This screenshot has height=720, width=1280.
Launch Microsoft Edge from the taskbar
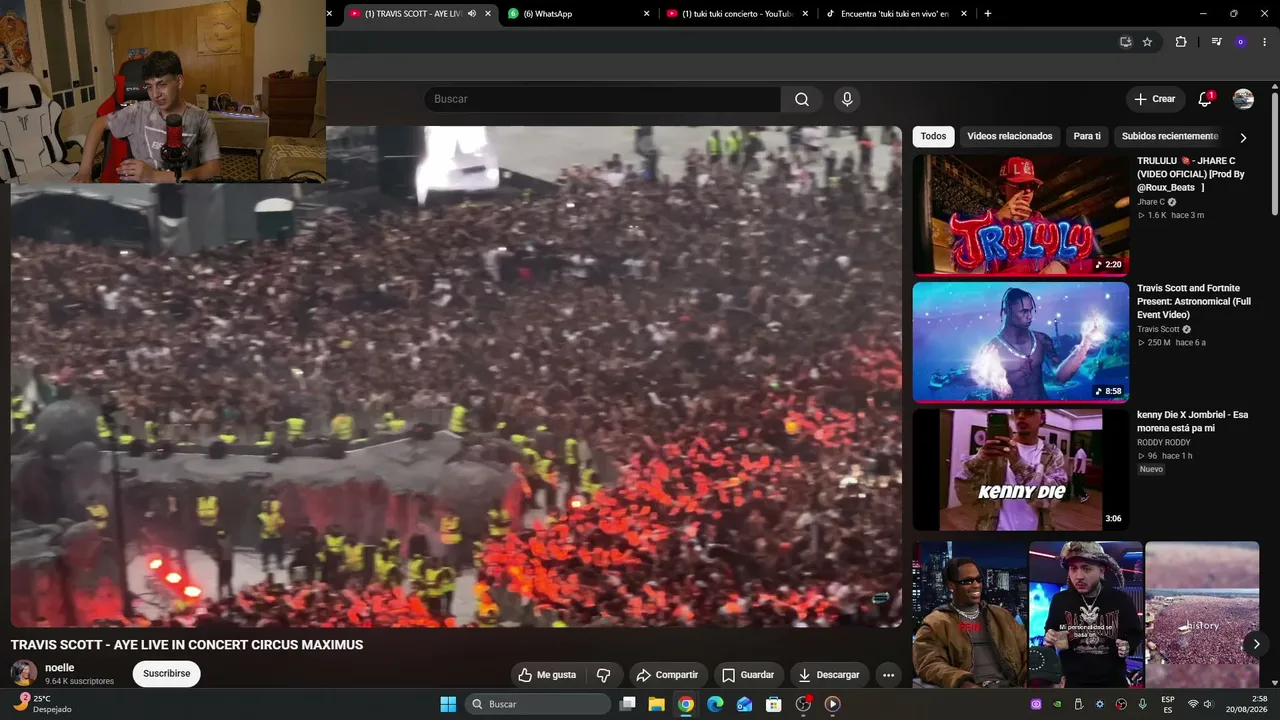[x=715, y=704]
